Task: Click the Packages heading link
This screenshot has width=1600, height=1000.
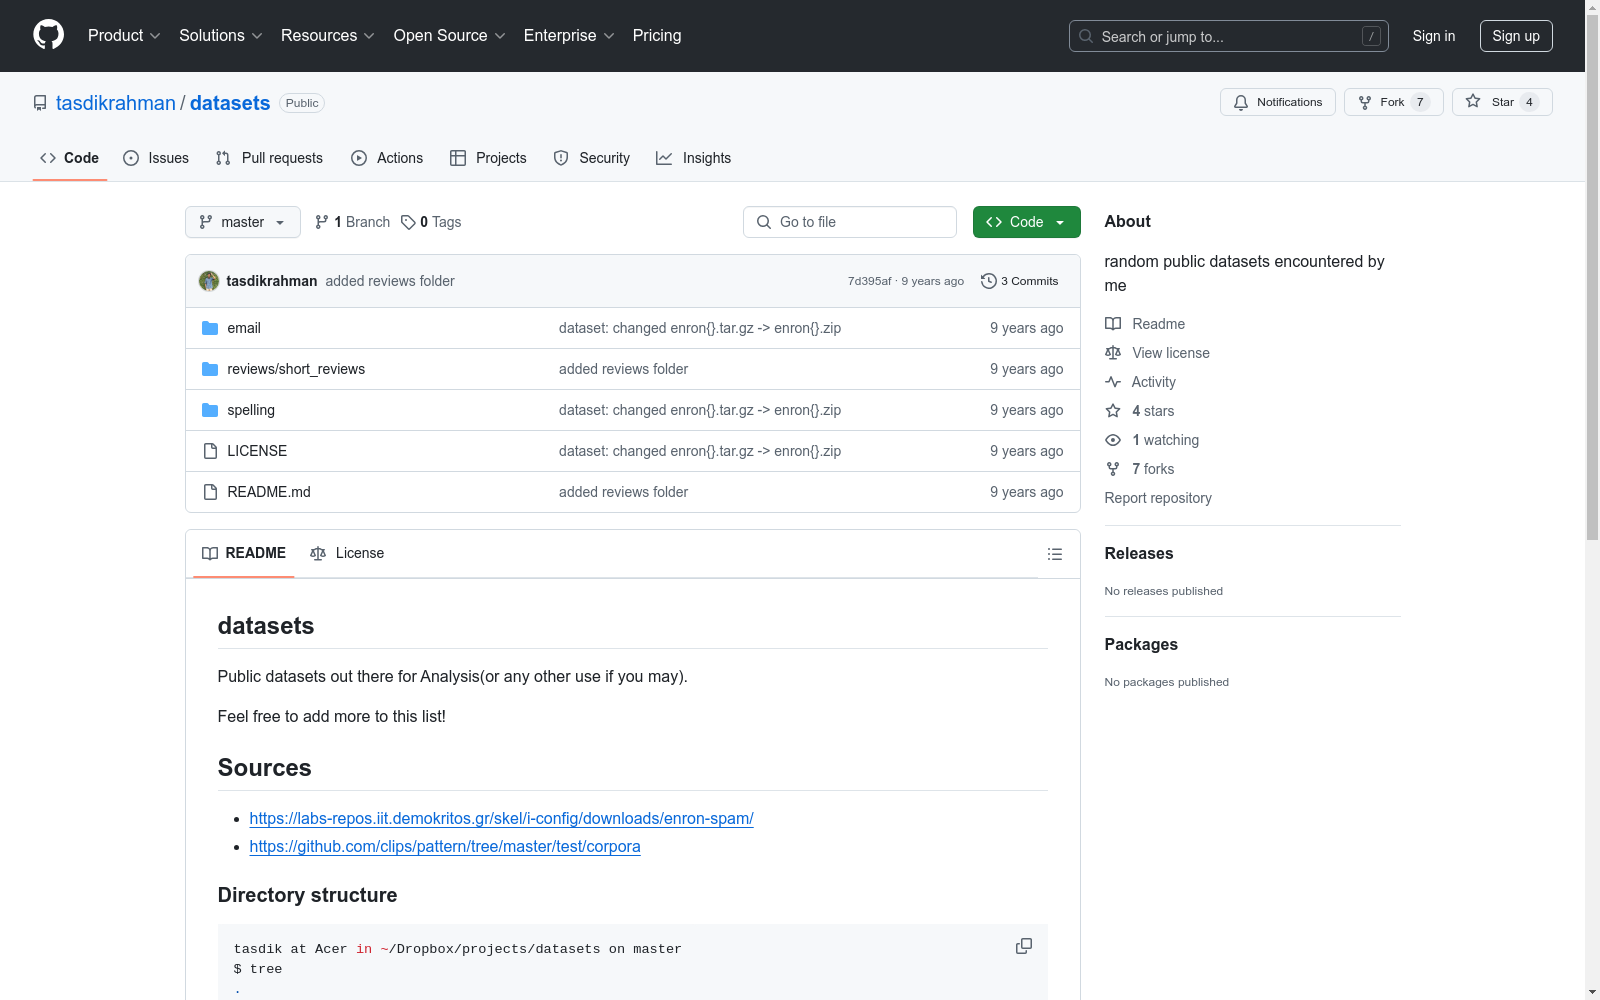Action: pos(1141,644)
